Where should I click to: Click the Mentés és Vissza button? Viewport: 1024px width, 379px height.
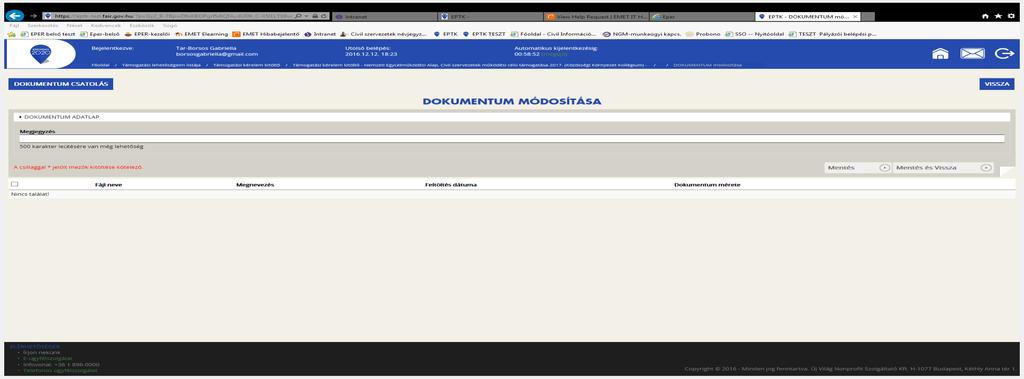tap(943, 168)
